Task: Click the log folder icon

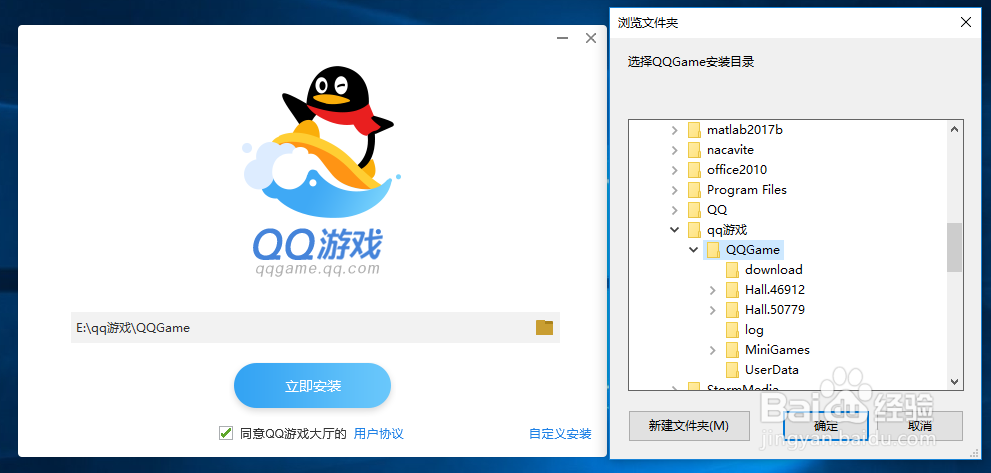Action: [733, 329]
